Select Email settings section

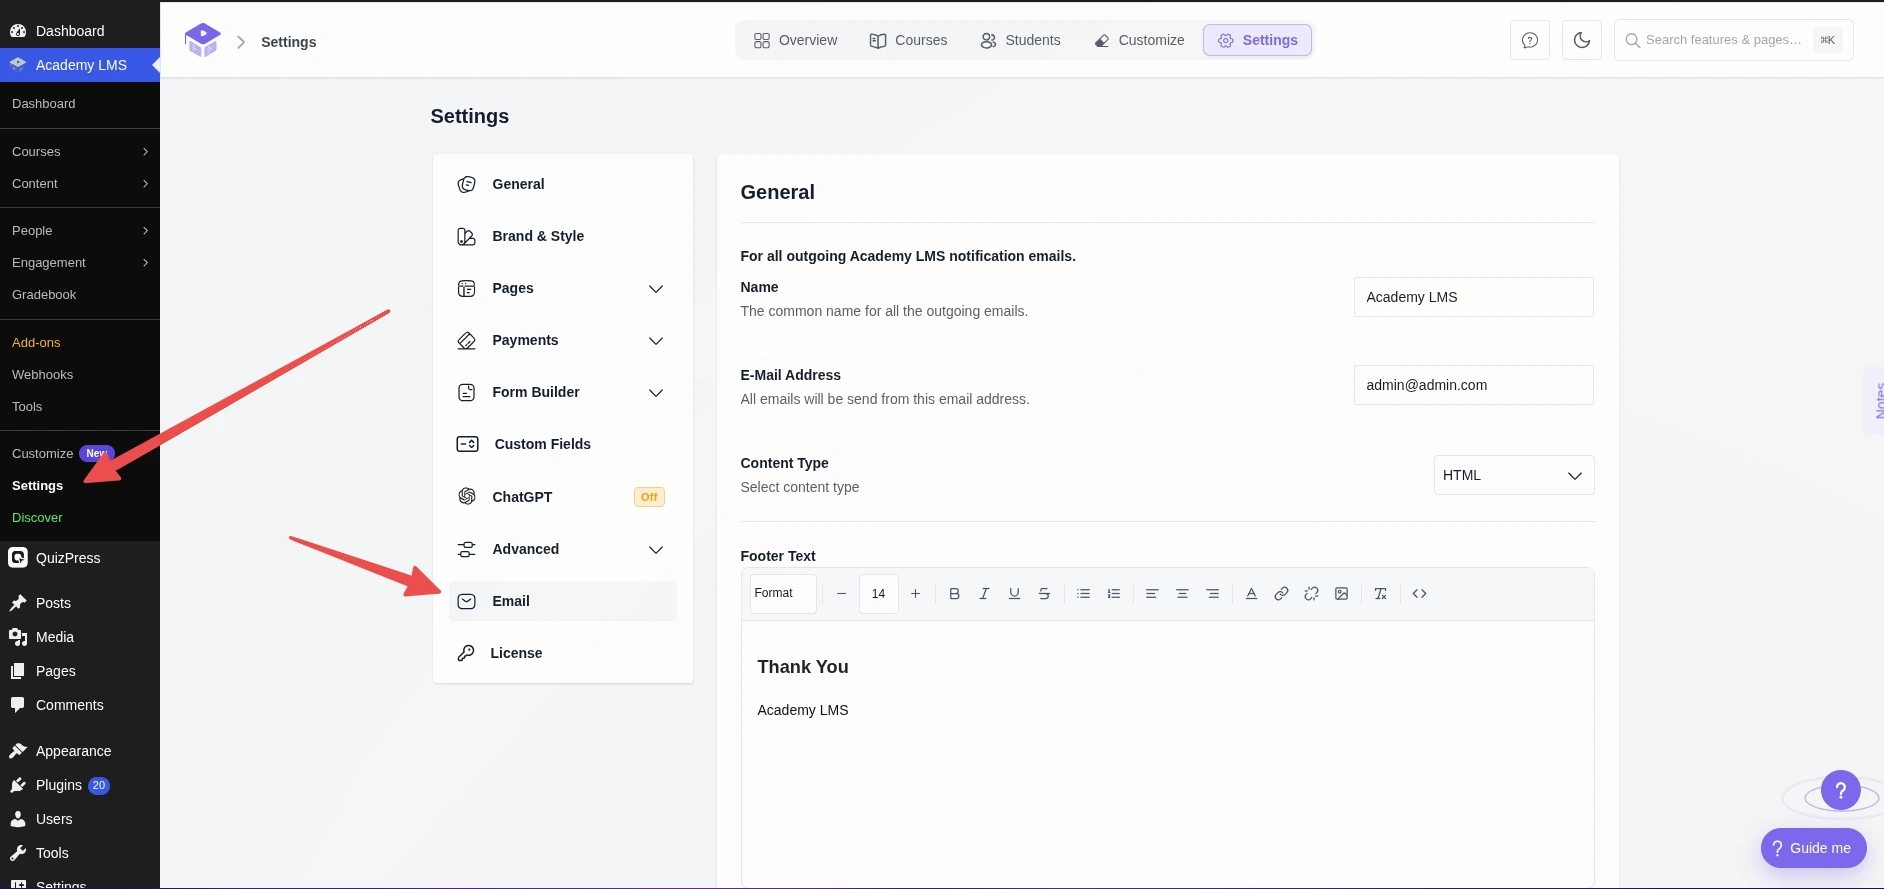pyautogui.click(x=562, y=601)
